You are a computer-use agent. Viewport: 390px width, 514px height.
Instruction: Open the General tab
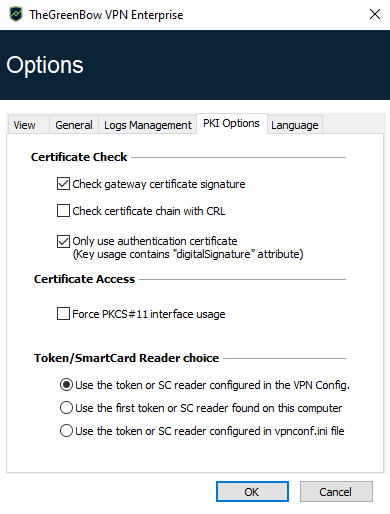pos(74,125)
